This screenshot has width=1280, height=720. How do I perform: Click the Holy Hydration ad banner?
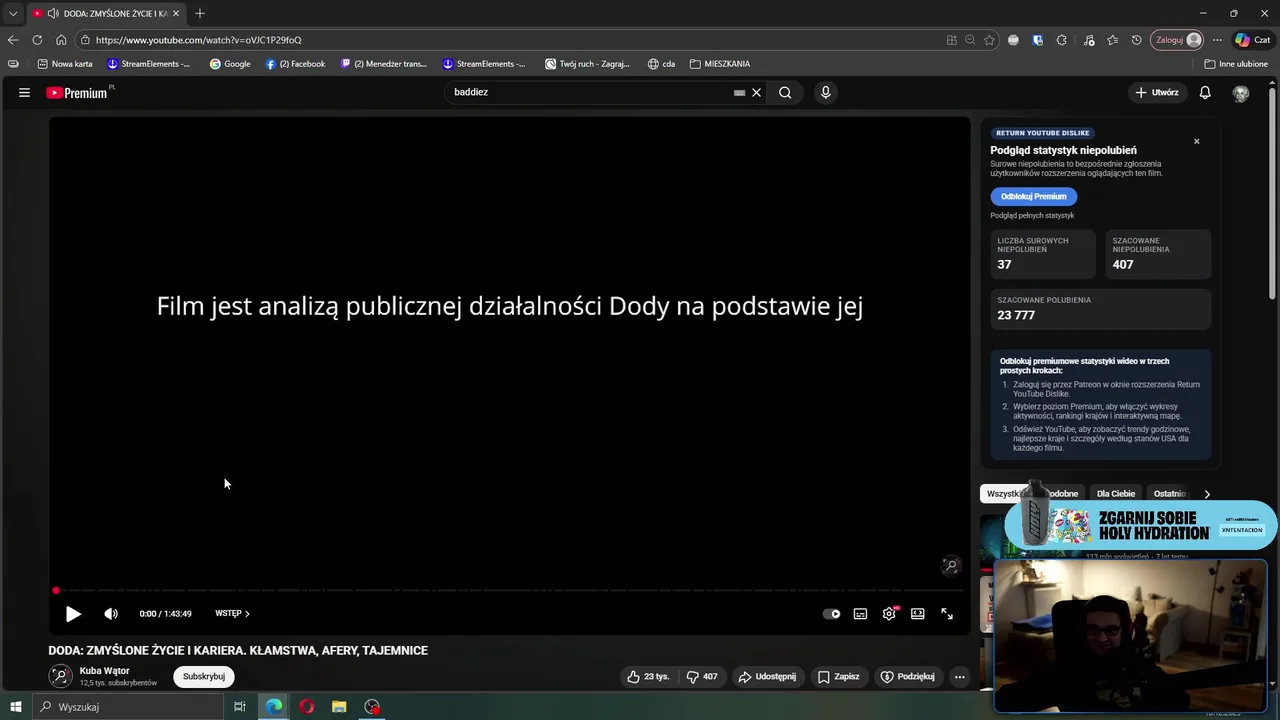1140,525
